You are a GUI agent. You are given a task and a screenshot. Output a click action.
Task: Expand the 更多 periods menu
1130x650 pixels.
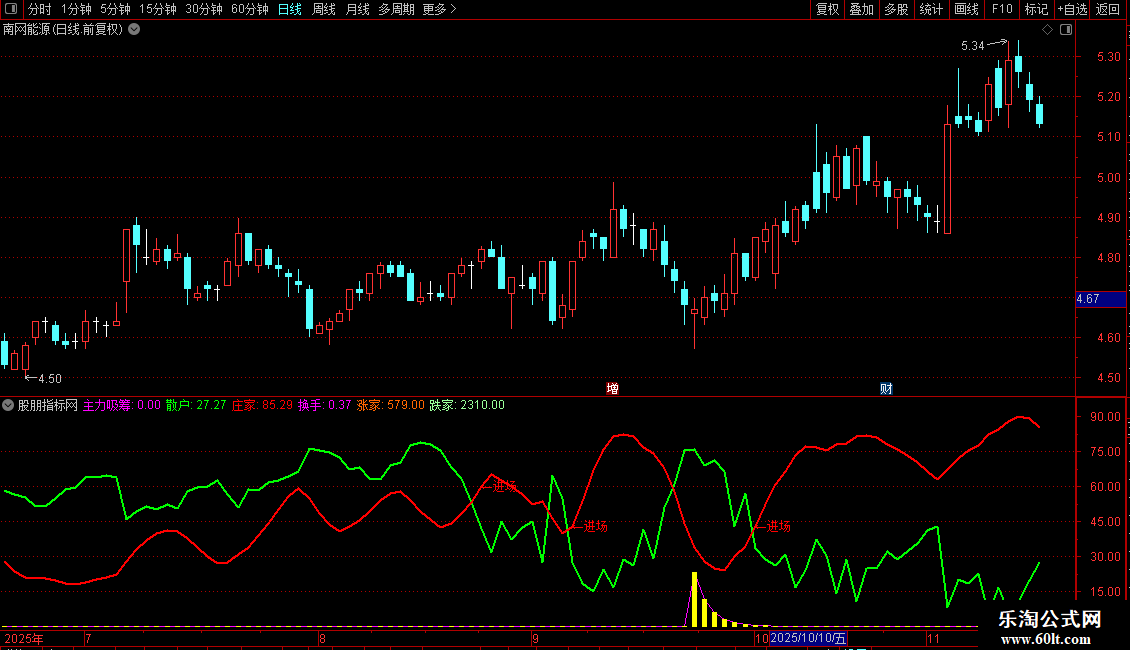[x=439, y=9]
